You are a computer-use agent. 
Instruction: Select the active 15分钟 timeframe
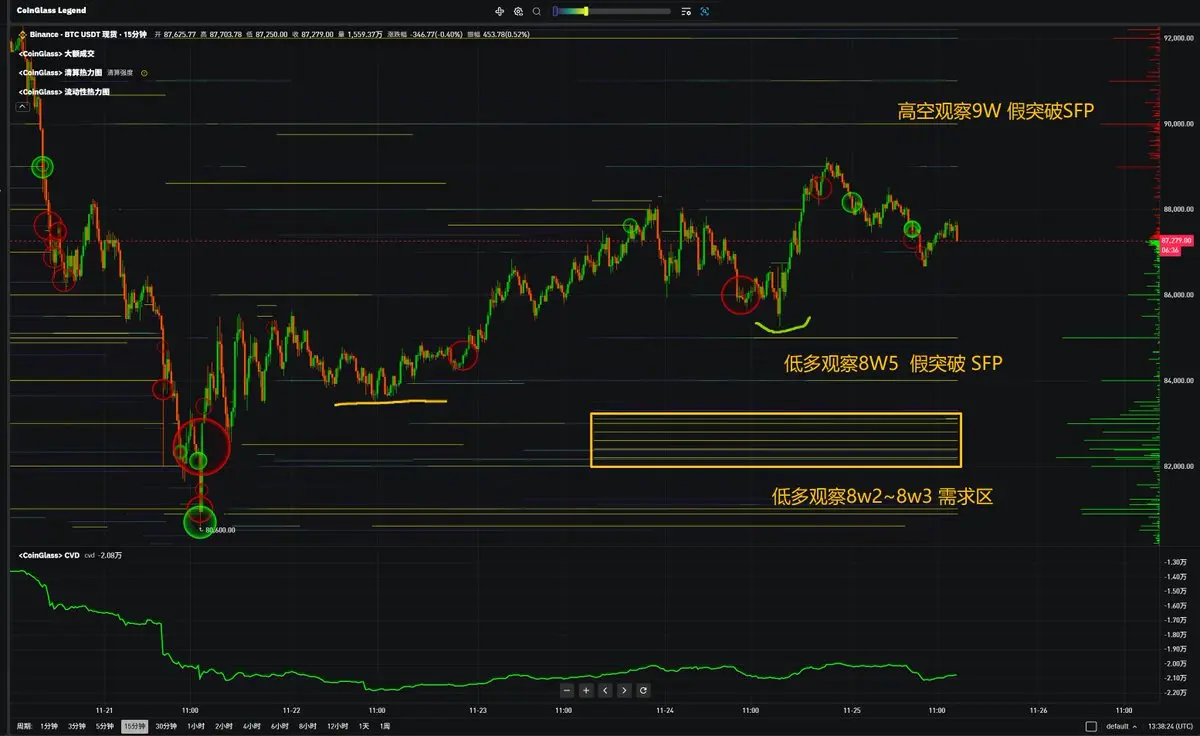click(135, 726)
